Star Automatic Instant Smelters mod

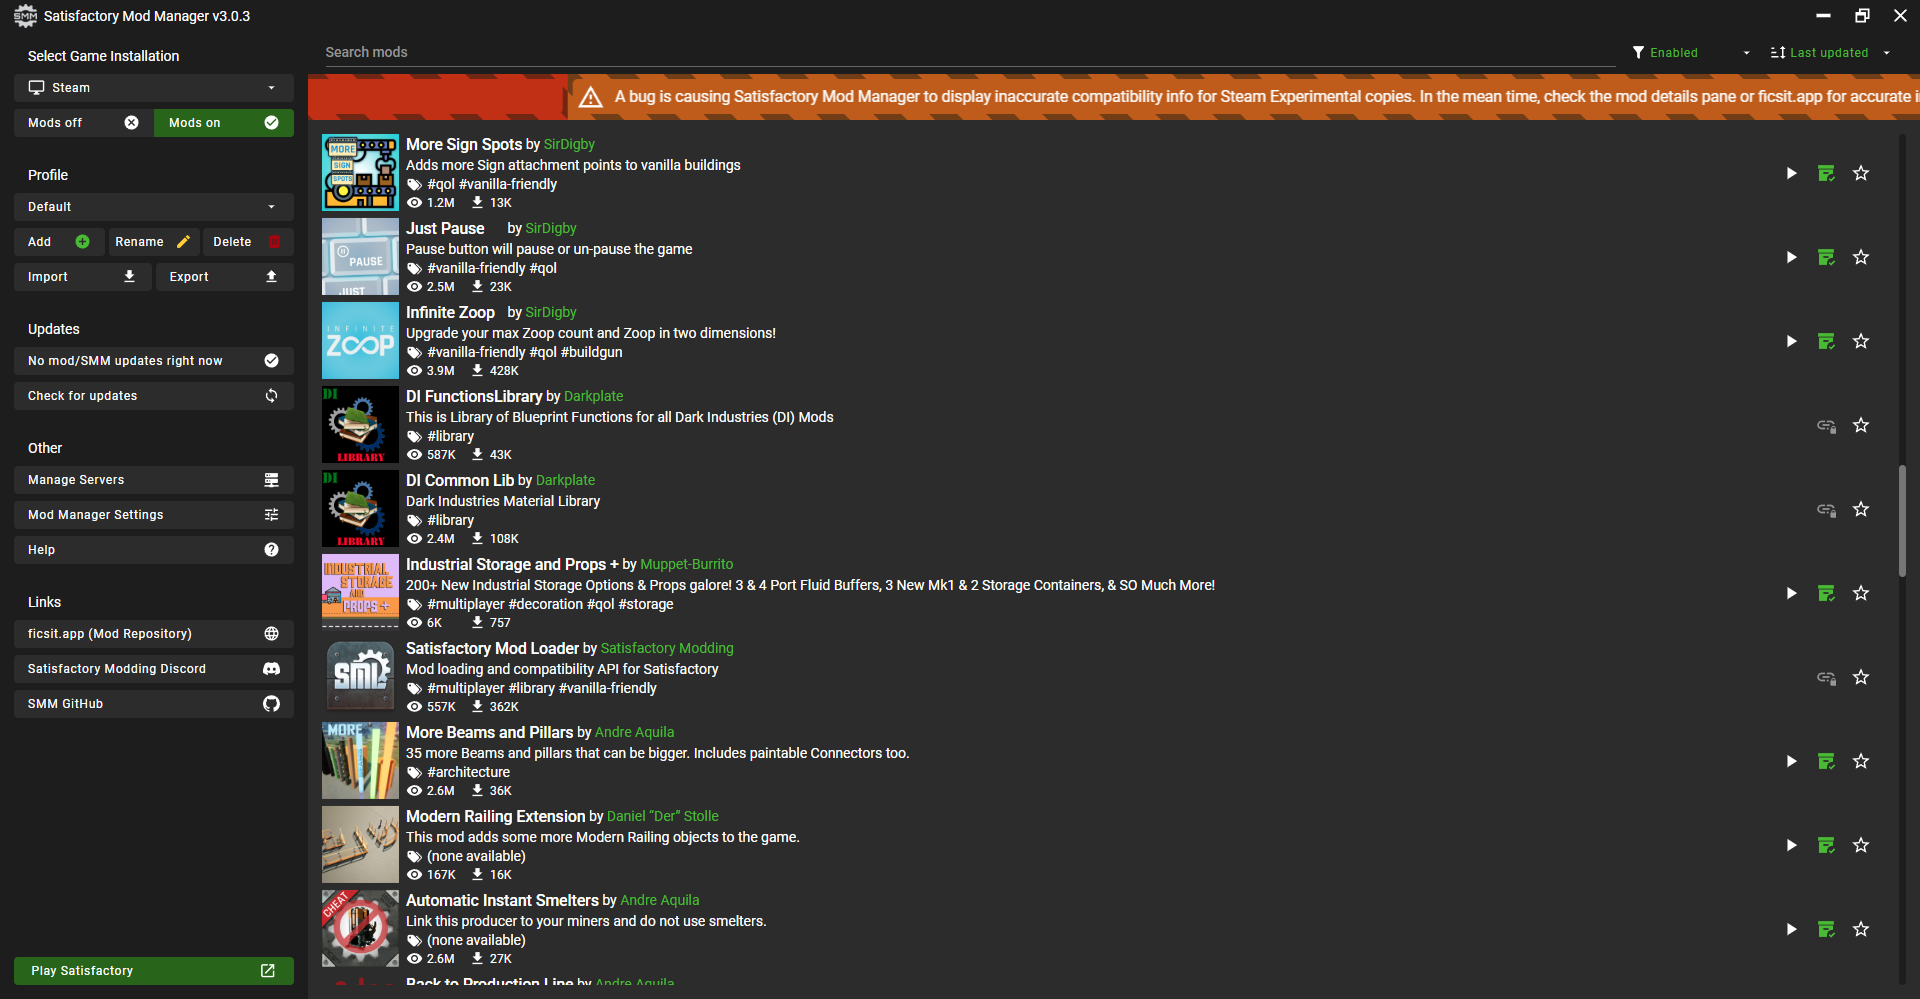[x=1861, y=929]
